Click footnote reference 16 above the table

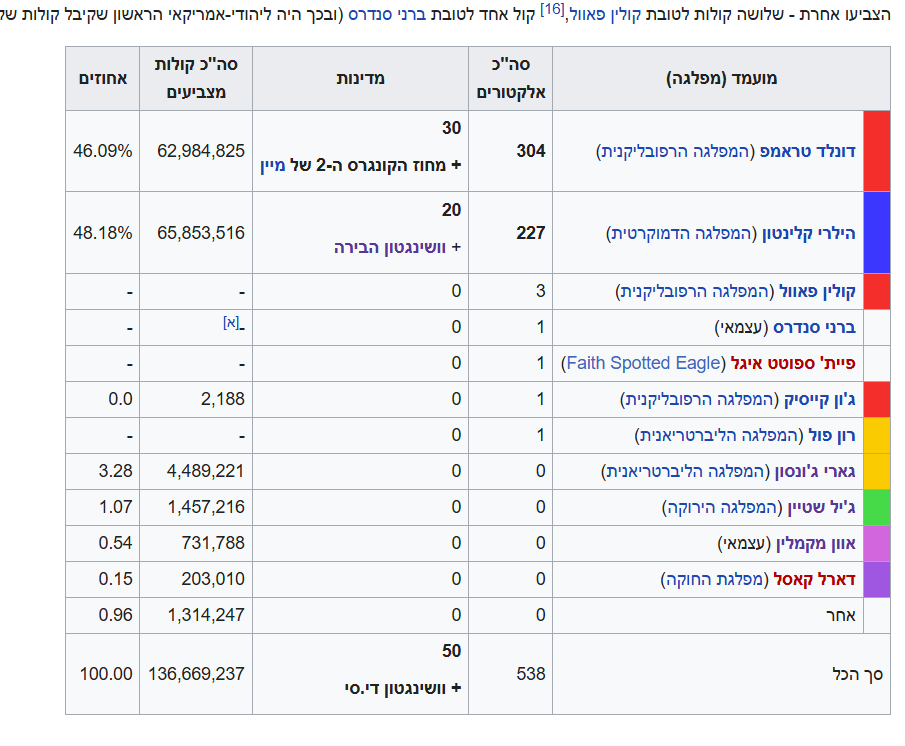(x=552, y=10)
